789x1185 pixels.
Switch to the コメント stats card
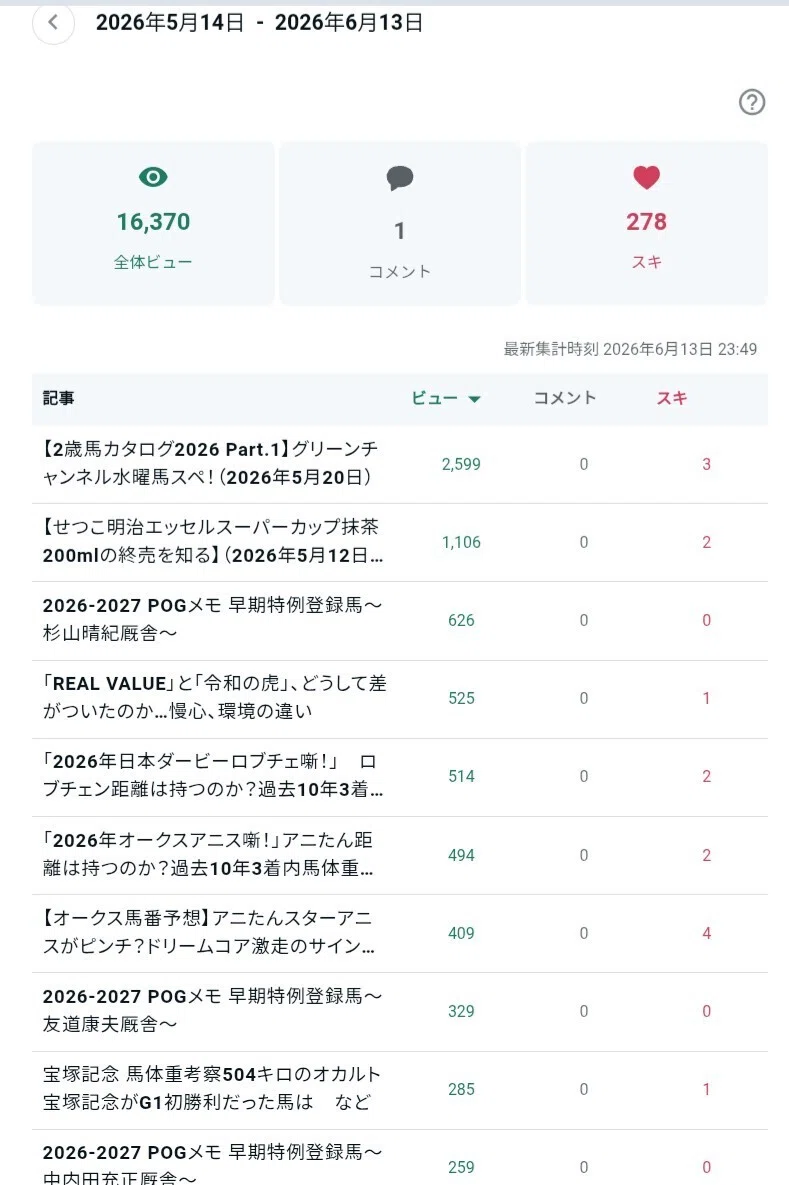click(x=400, y=223)
